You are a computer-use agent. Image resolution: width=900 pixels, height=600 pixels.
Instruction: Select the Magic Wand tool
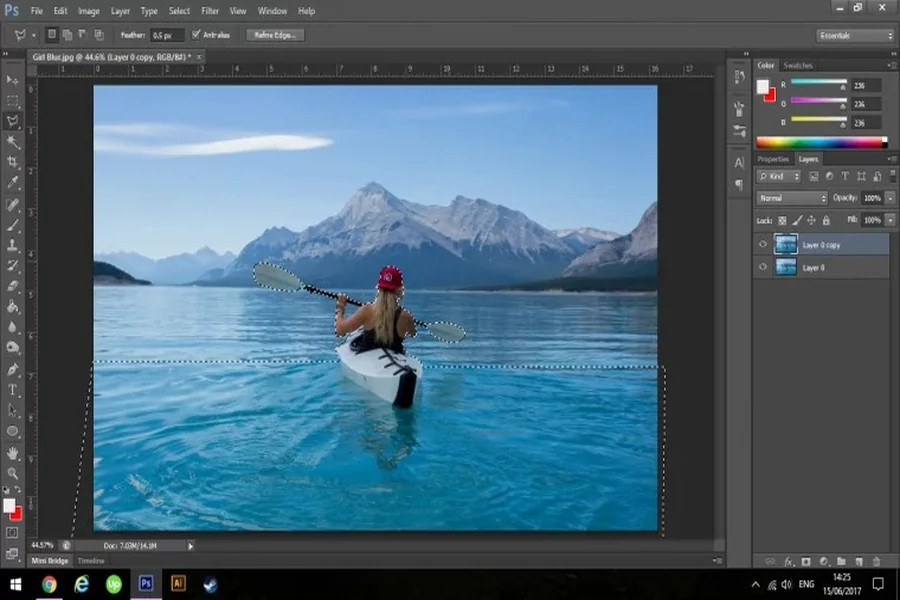tap(13, 141)
